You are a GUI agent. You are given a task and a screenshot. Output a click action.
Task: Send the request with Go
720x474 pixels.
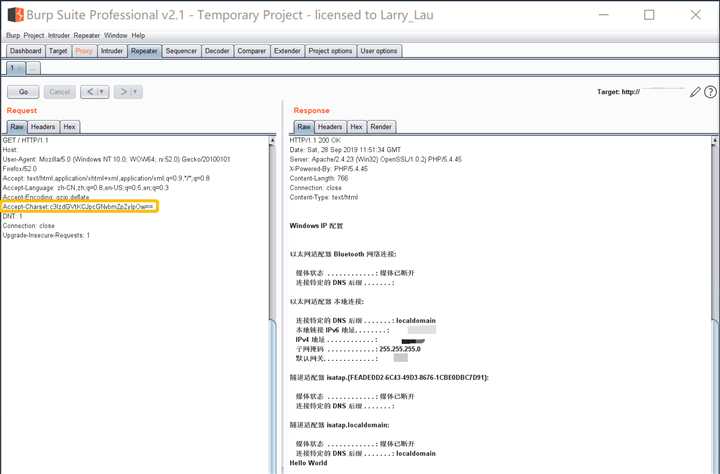point(23,92)
